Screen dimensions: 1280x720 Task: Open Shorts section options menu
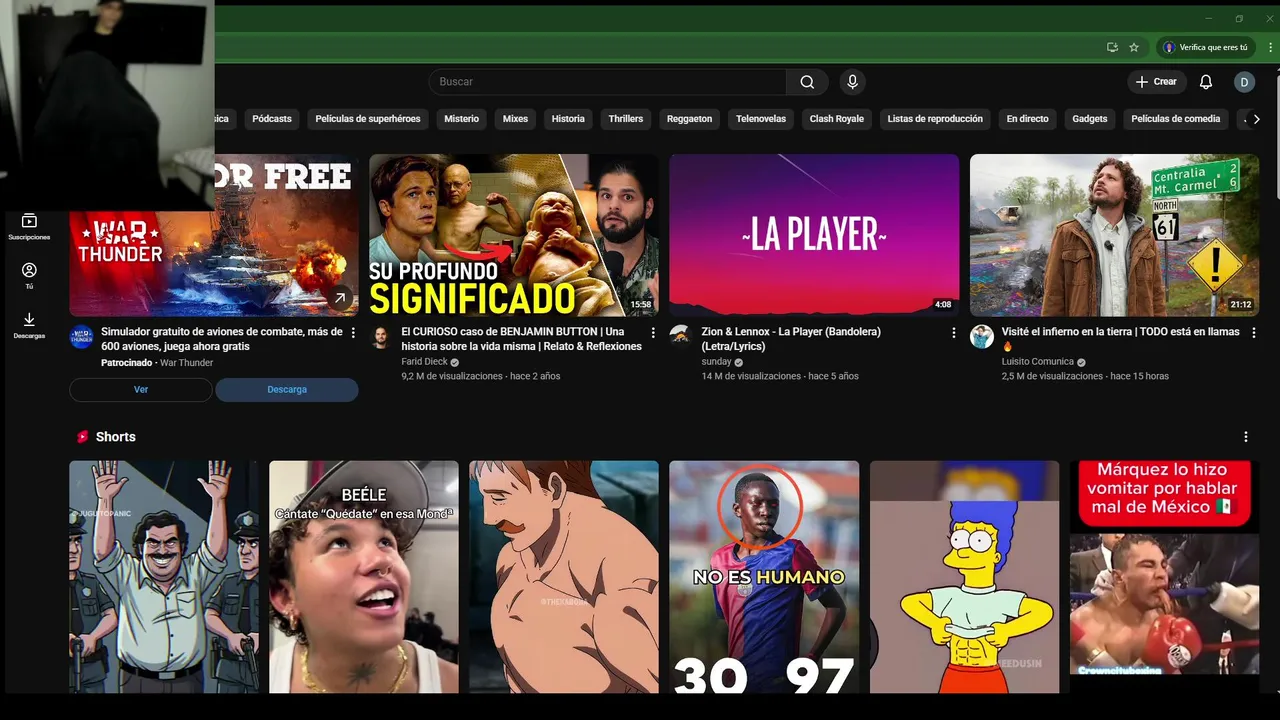click(x=1246, y=437)
